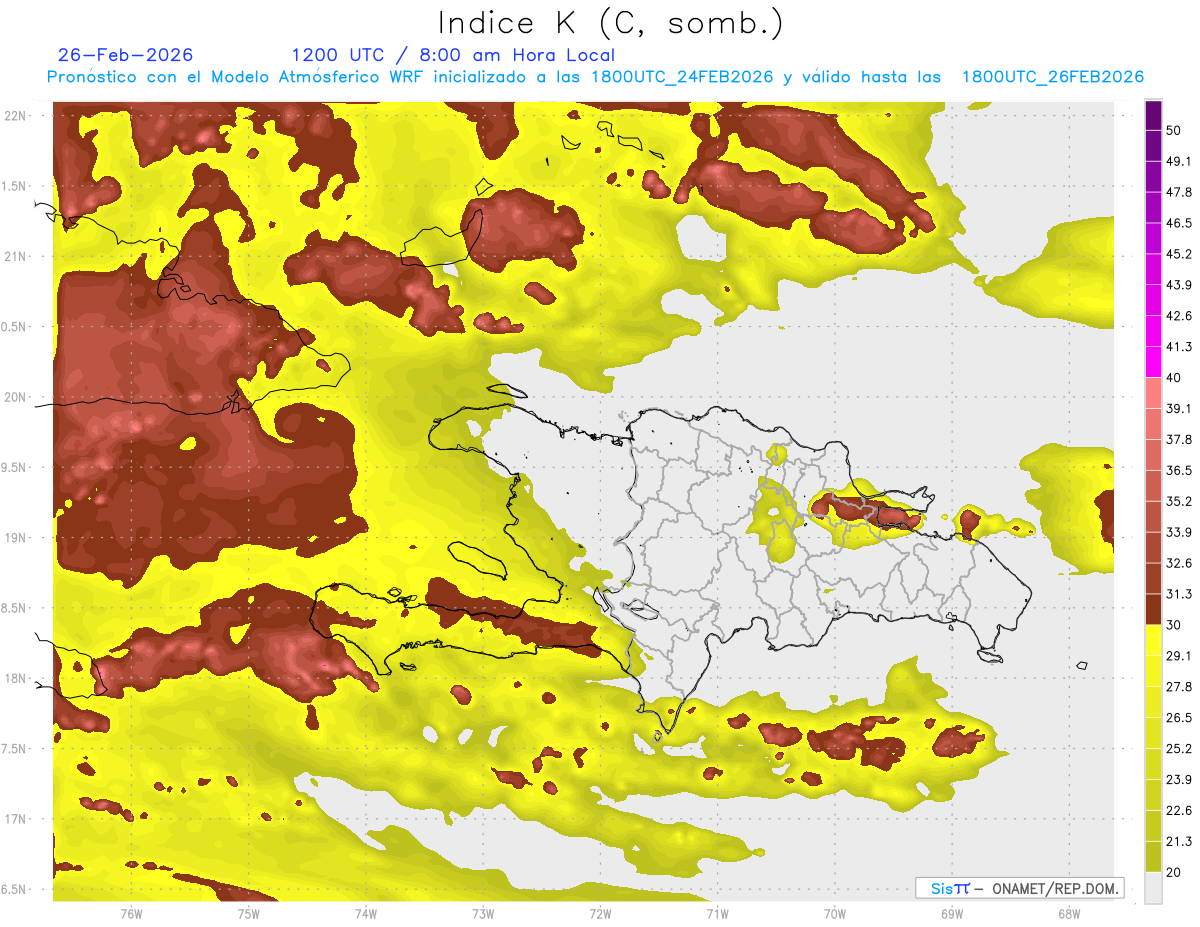Click the colorbar label "40"
Screen dimensions: 1200x927
(1175, 378)
